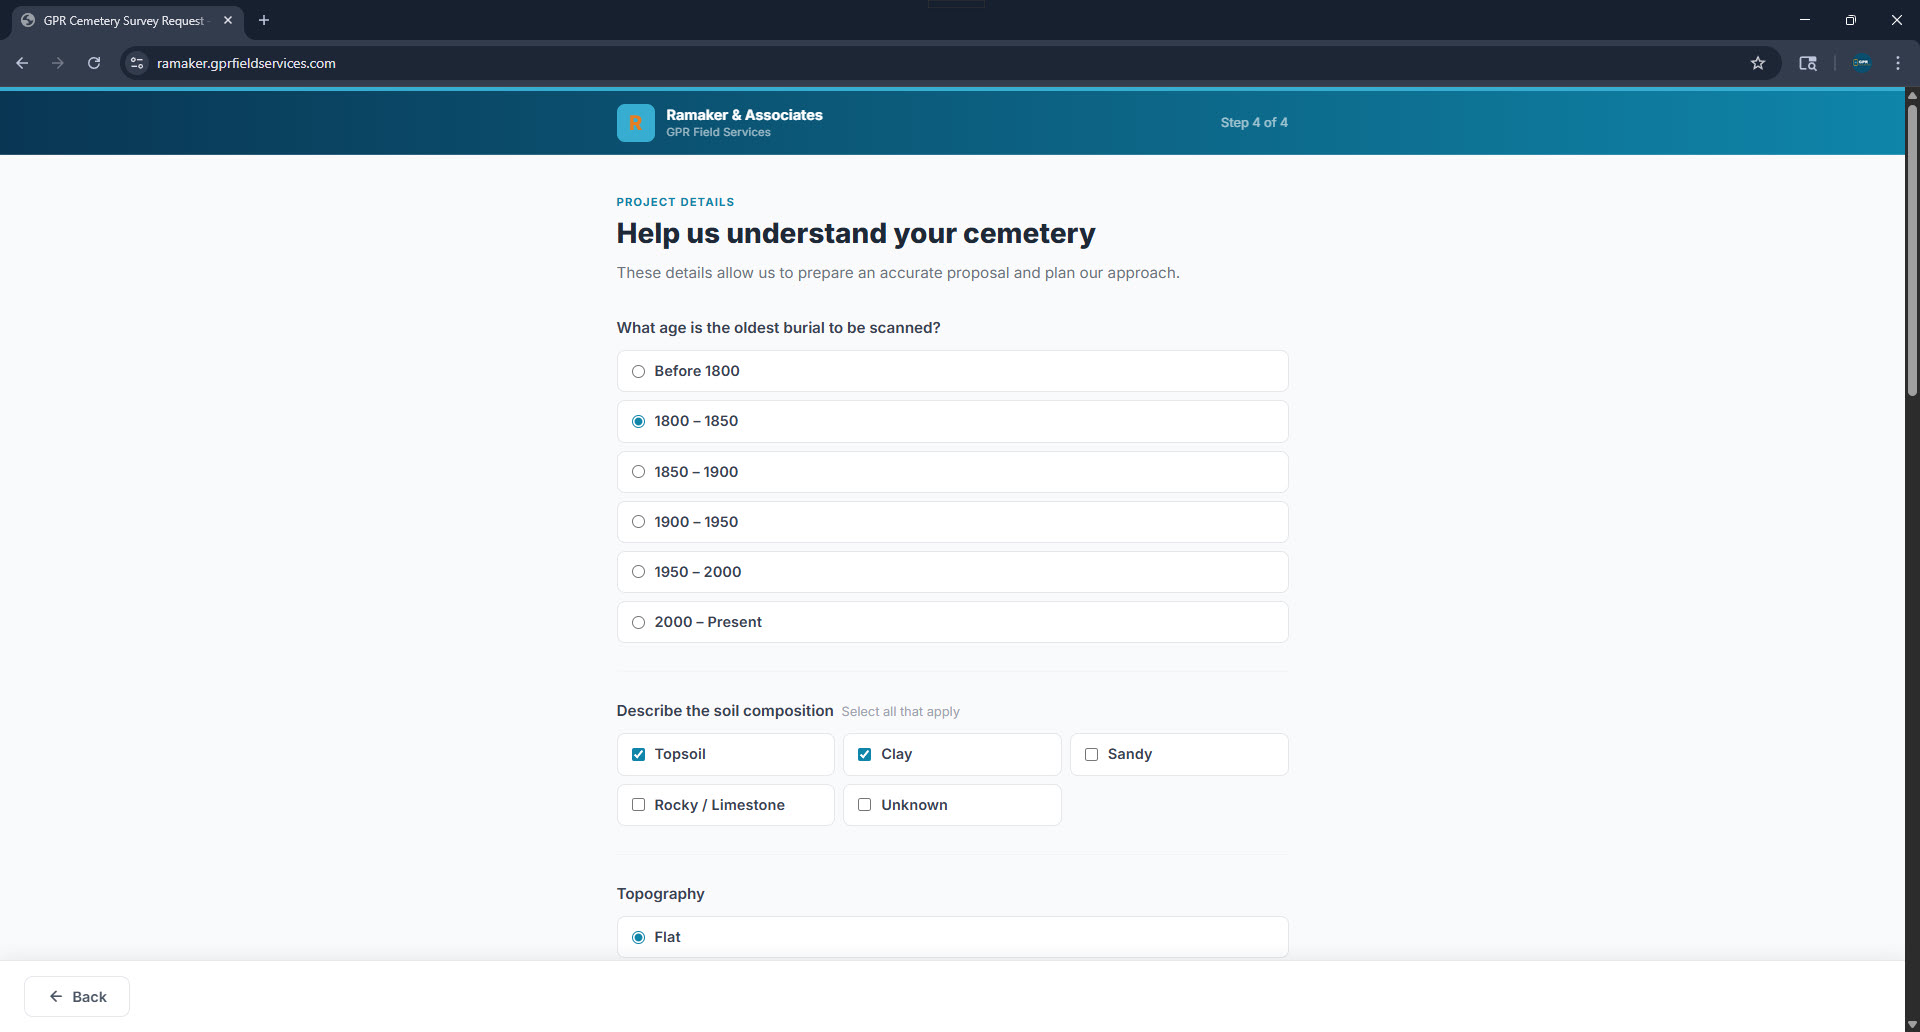Screen dimensions: 1920x1032
Task: Check the Sandy soil checkbox
Action: click(1091, 755)
